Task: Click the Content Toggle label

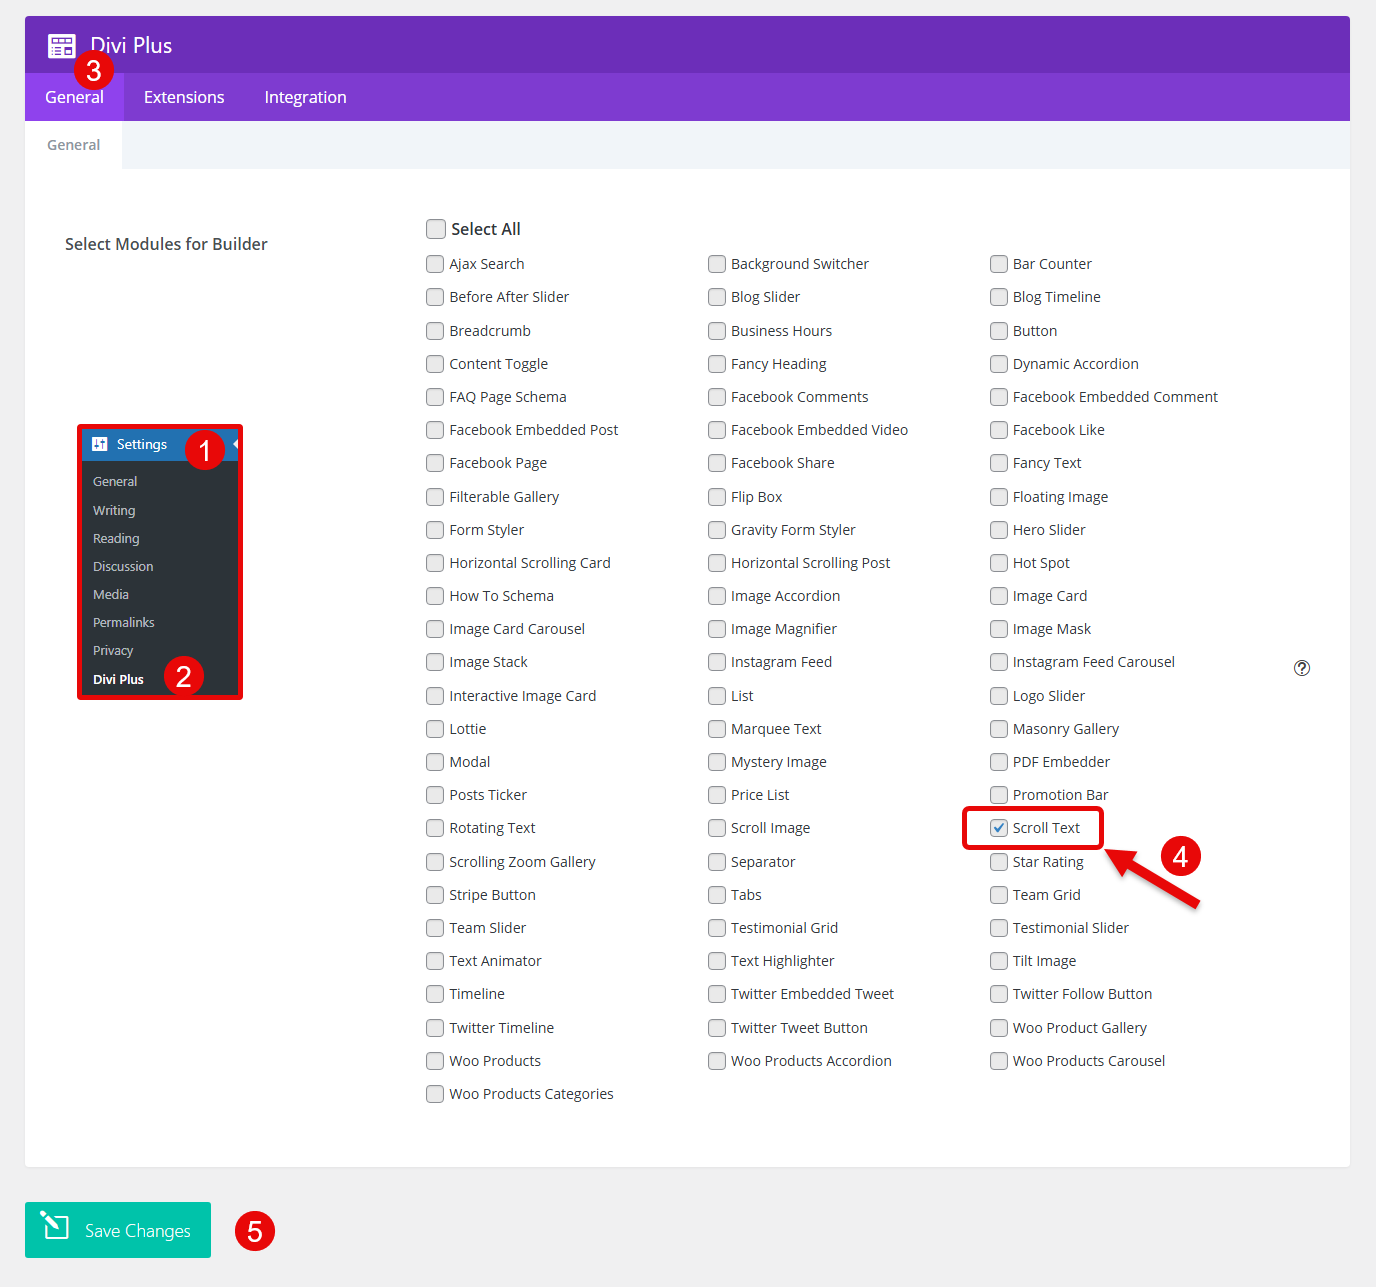Action: click(498, 364)
